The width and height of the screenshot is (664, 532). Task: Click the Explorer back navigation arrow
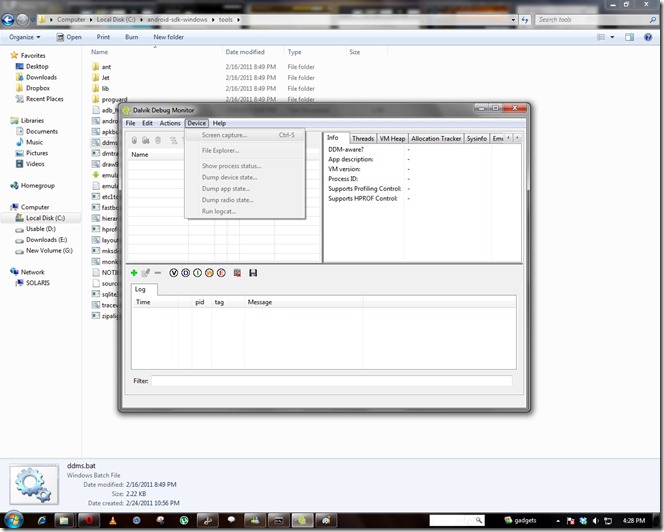click(8, 19)
